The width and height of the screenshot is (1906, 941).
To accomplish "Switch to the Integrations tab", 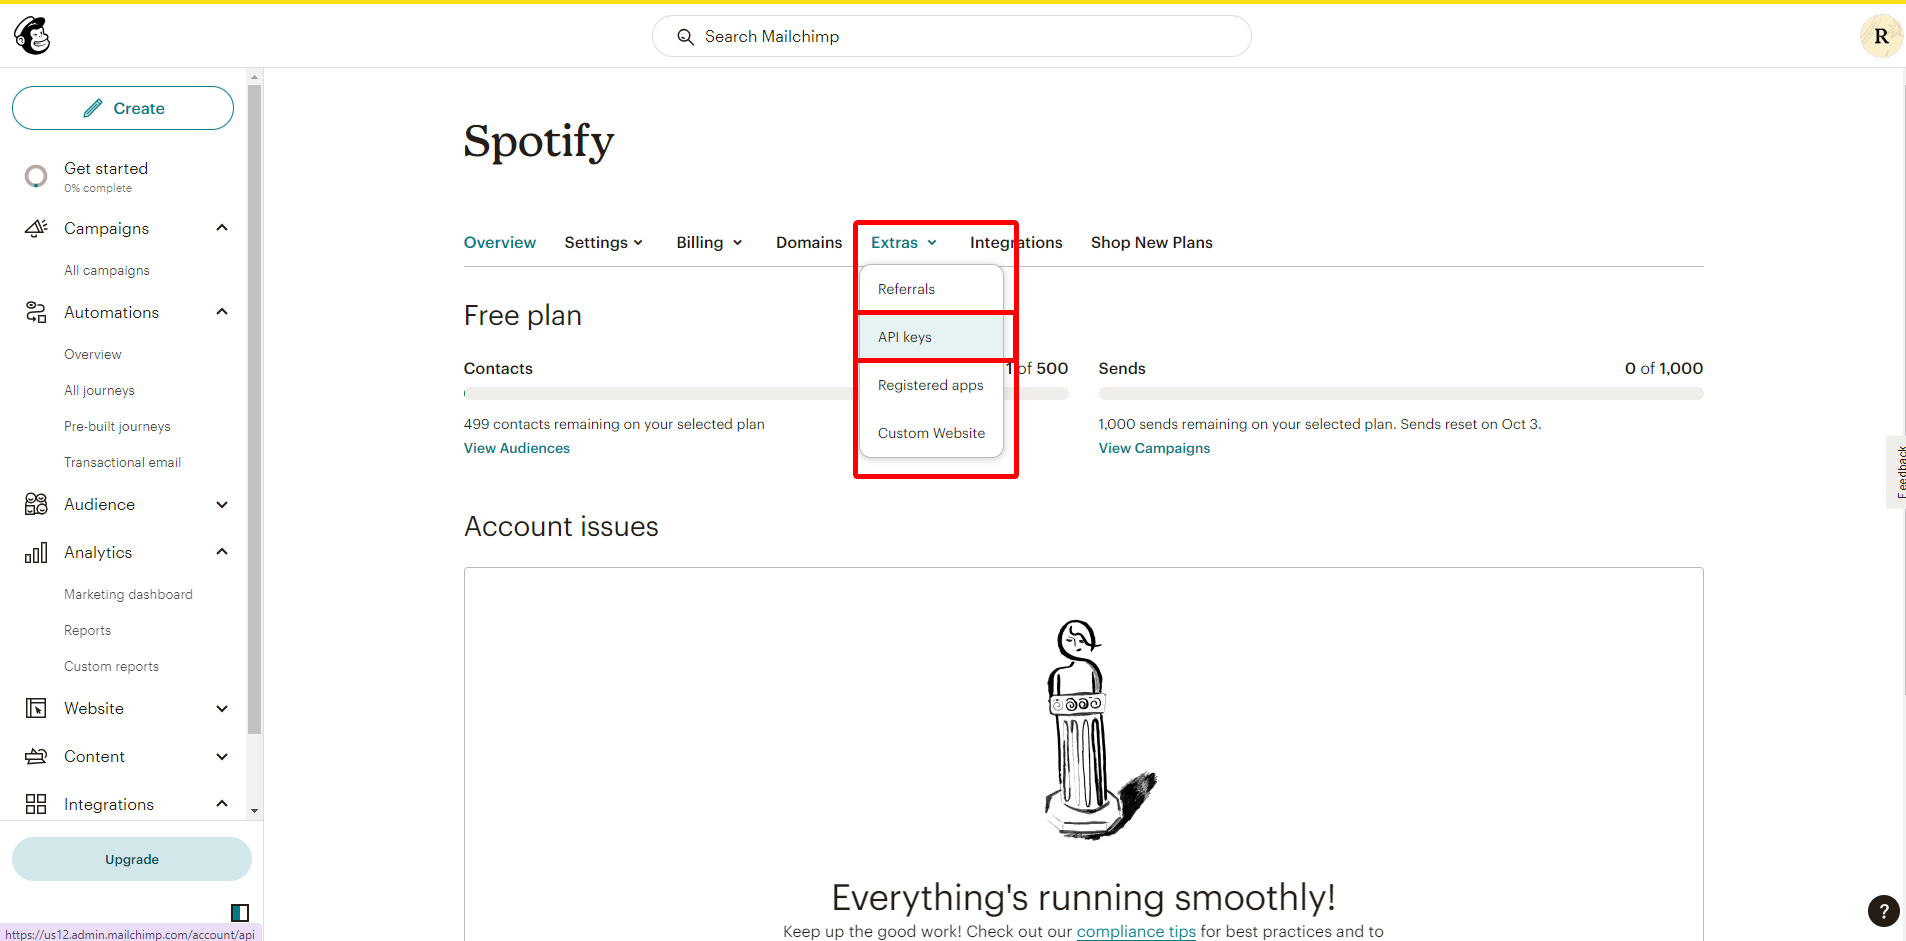I will [x=1016, y=242].
